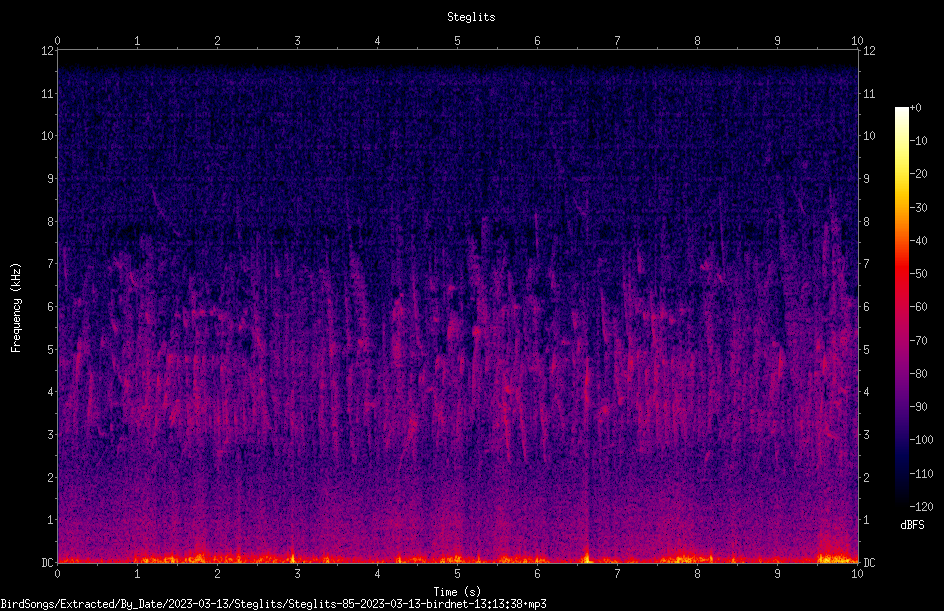Screen dimensions: 944x611
Task: Click the mp3 file path at the bottom
Action: 273,604
